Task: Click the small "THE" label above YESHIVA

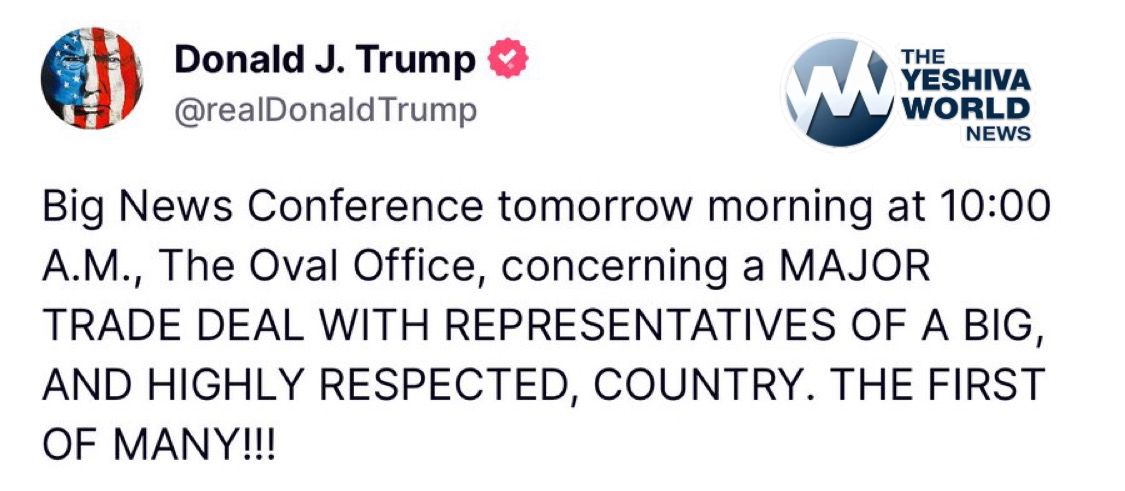Action: click(919, 59)
